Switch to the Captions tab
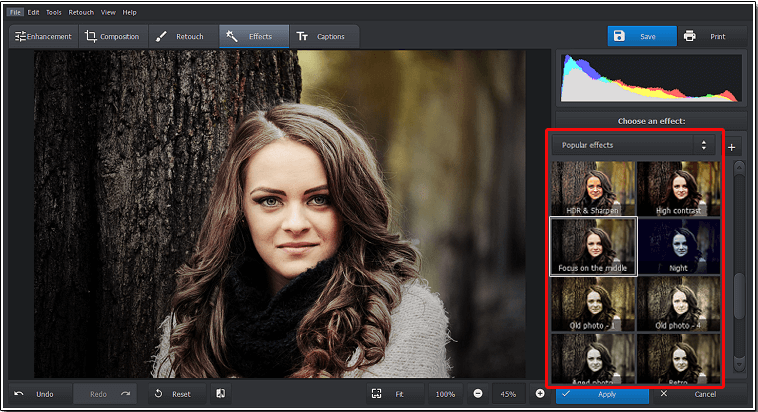The width and height of the screenshot is (758, 412). (x=324, y=36)
